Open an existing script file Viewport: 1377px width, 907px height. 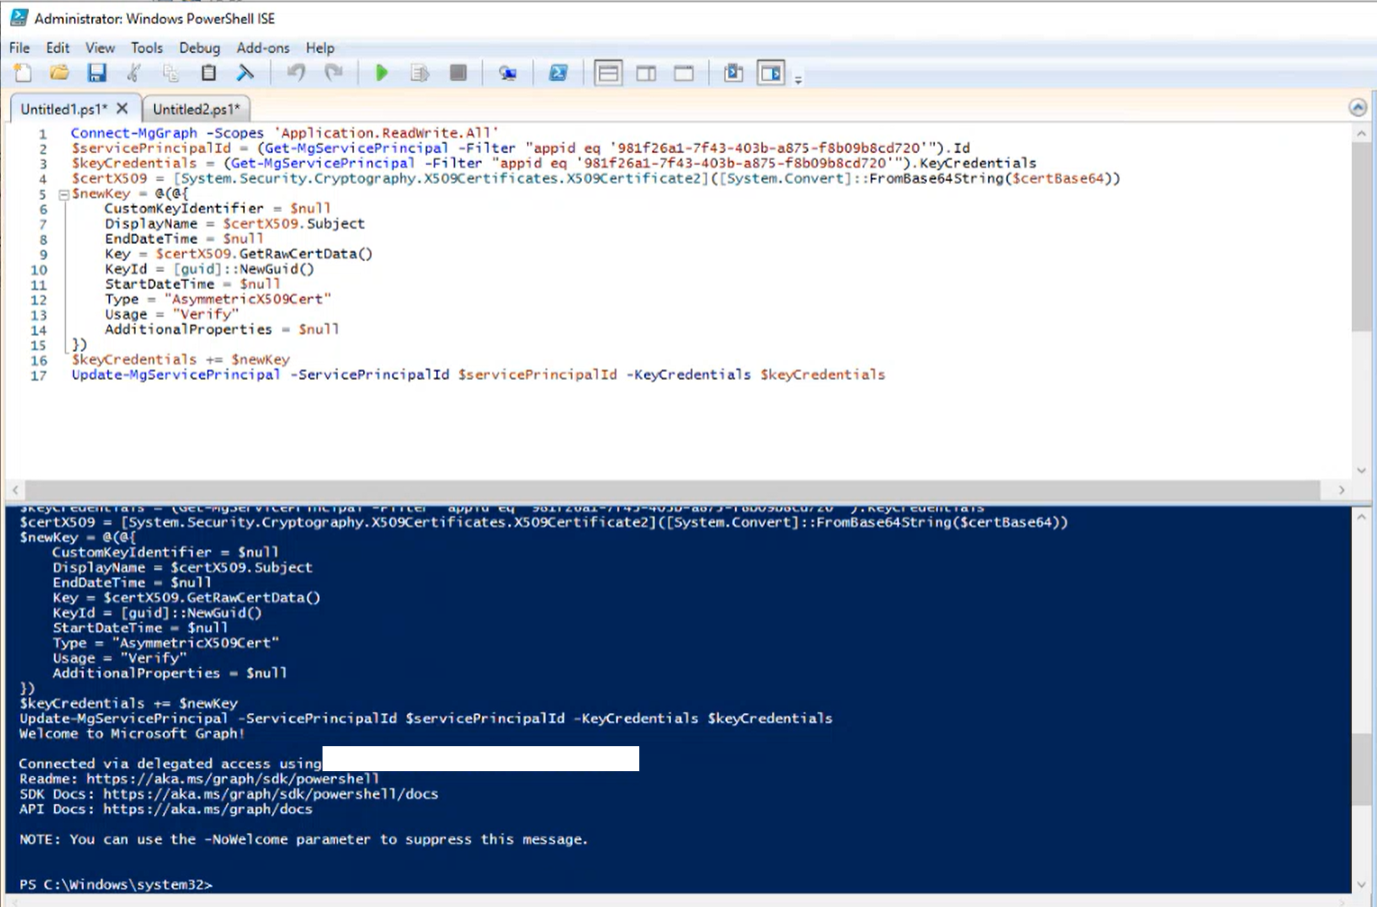click(59, 73)
